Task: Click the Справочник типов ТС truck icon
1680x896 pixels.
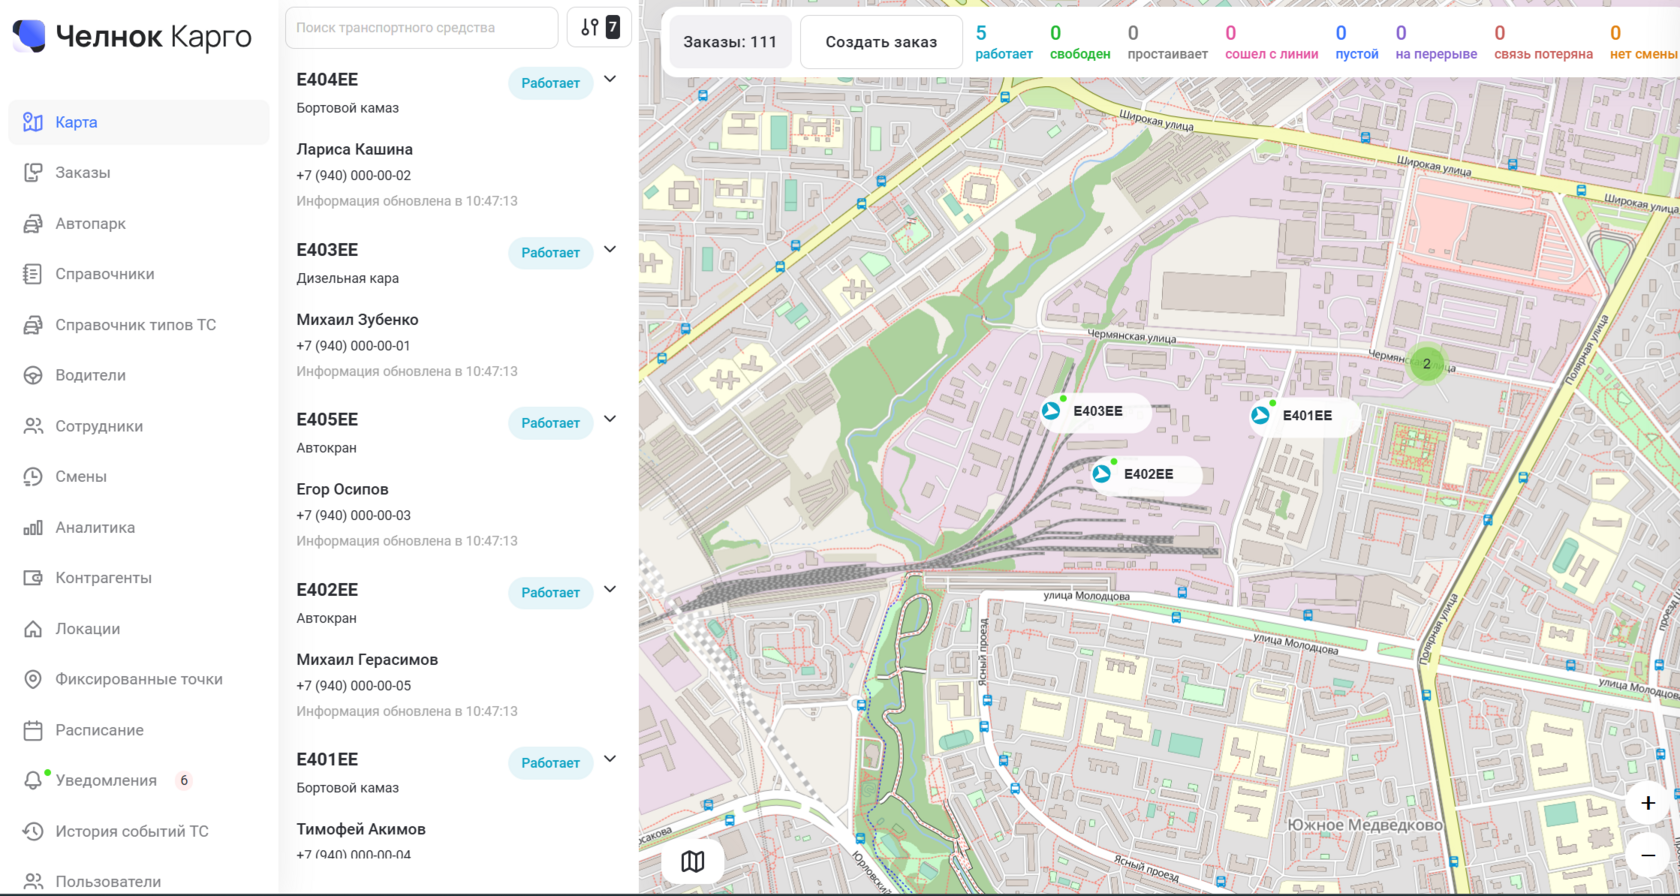Action: pos(33,325)
